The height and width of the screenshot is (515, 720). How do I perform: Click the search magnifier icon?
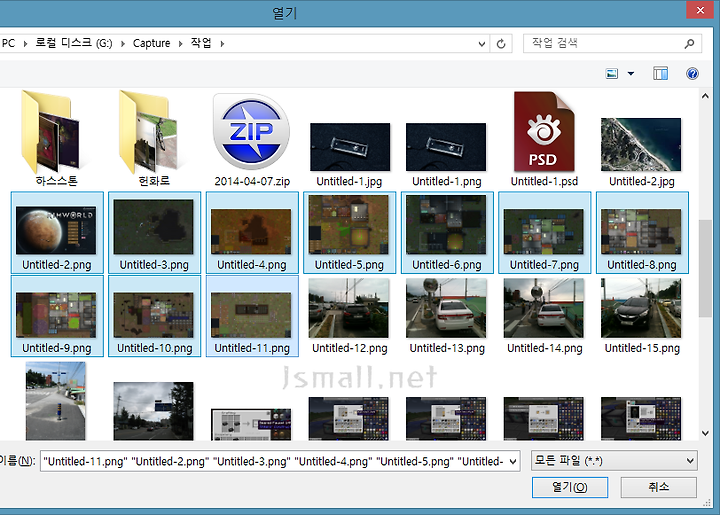pos(689,44)
